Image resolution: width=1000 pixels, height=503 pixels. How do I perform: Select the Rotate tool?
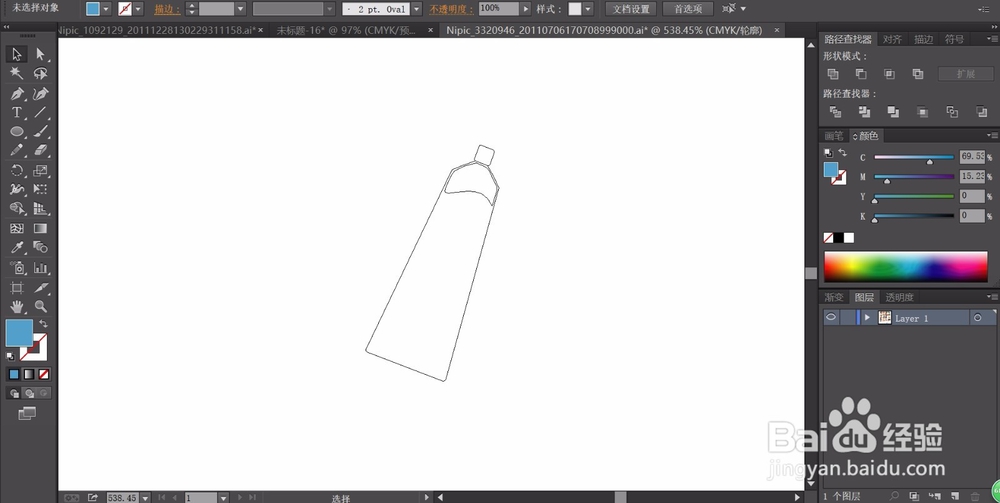pyautogui.click(x=17, y=170)
